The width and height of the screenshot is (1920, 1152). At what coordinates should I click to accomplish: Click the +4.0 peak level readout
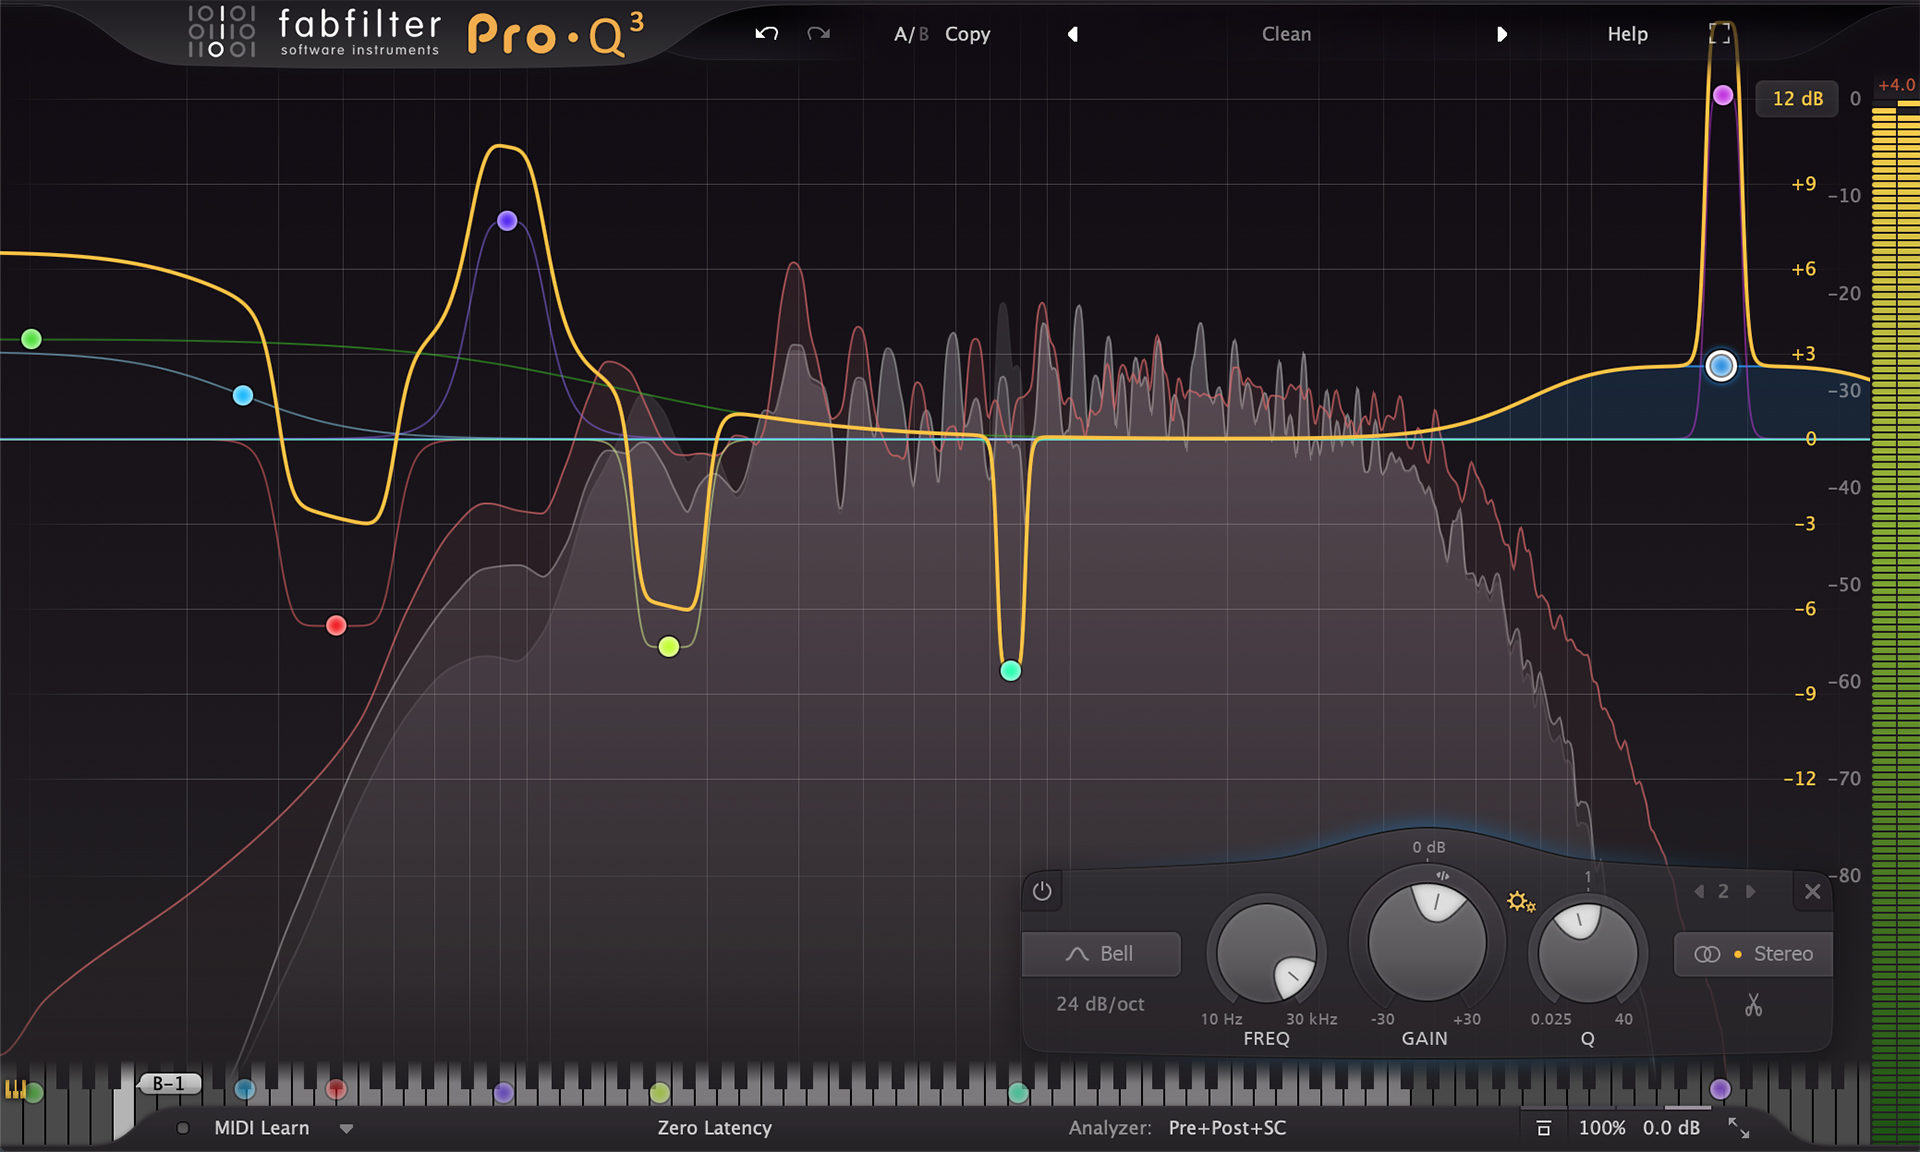point(1896,85)
